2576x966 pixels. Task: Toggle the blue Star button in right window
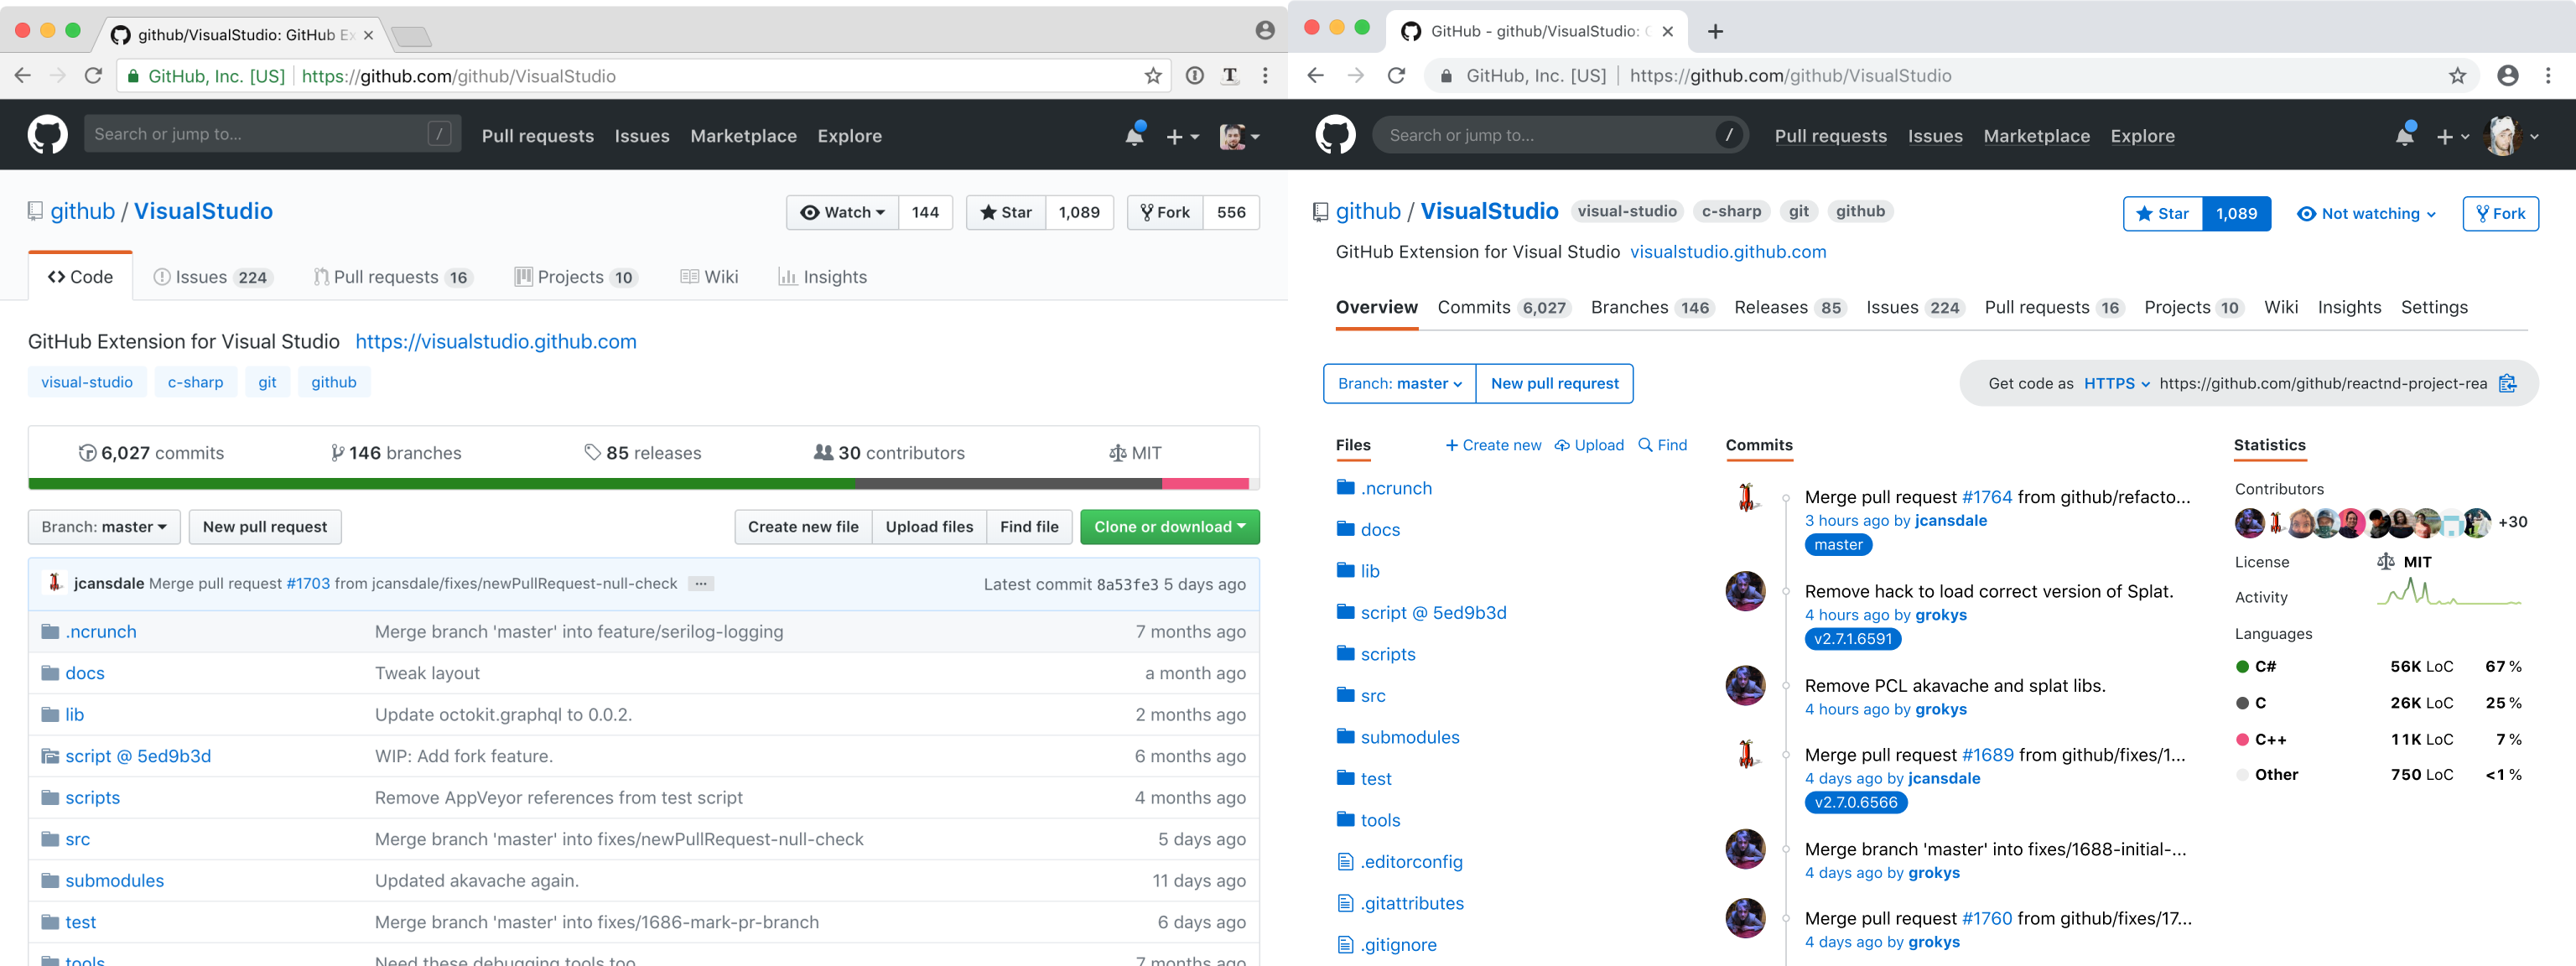pyautogui.click(x=2162, y=214)
